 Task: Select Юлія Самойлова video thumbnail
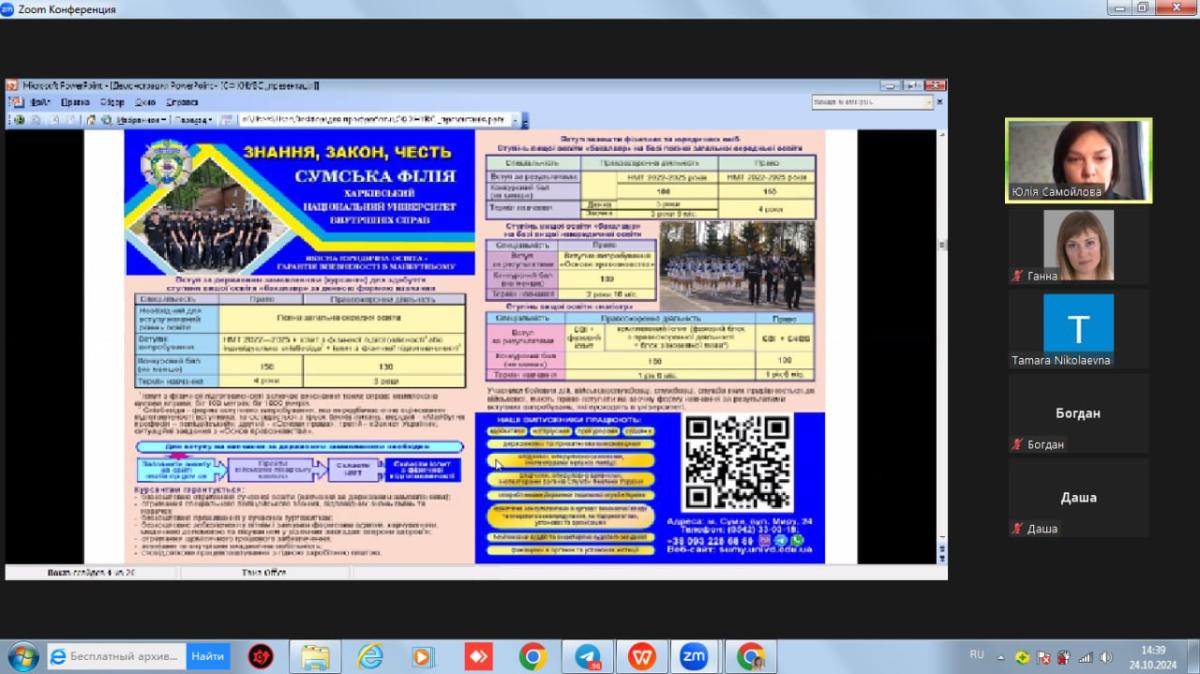[x=1078, y=160]
